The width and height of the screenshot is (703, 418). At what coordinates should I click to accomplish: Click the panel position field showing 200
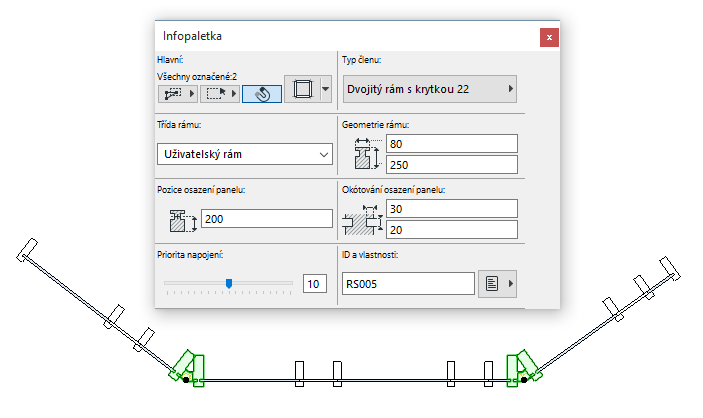(266, 218)
